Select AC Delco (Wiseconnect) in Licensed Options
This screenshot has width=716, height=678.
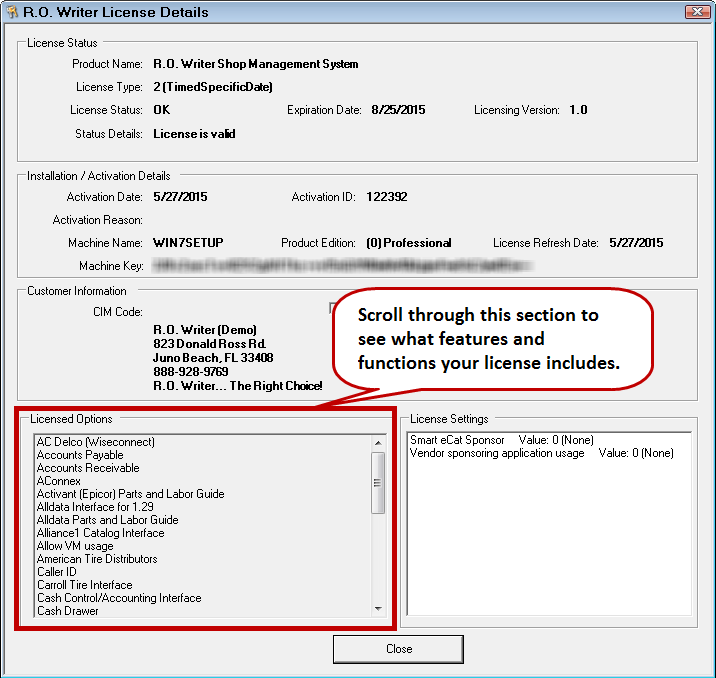click(x=96, y=442)
